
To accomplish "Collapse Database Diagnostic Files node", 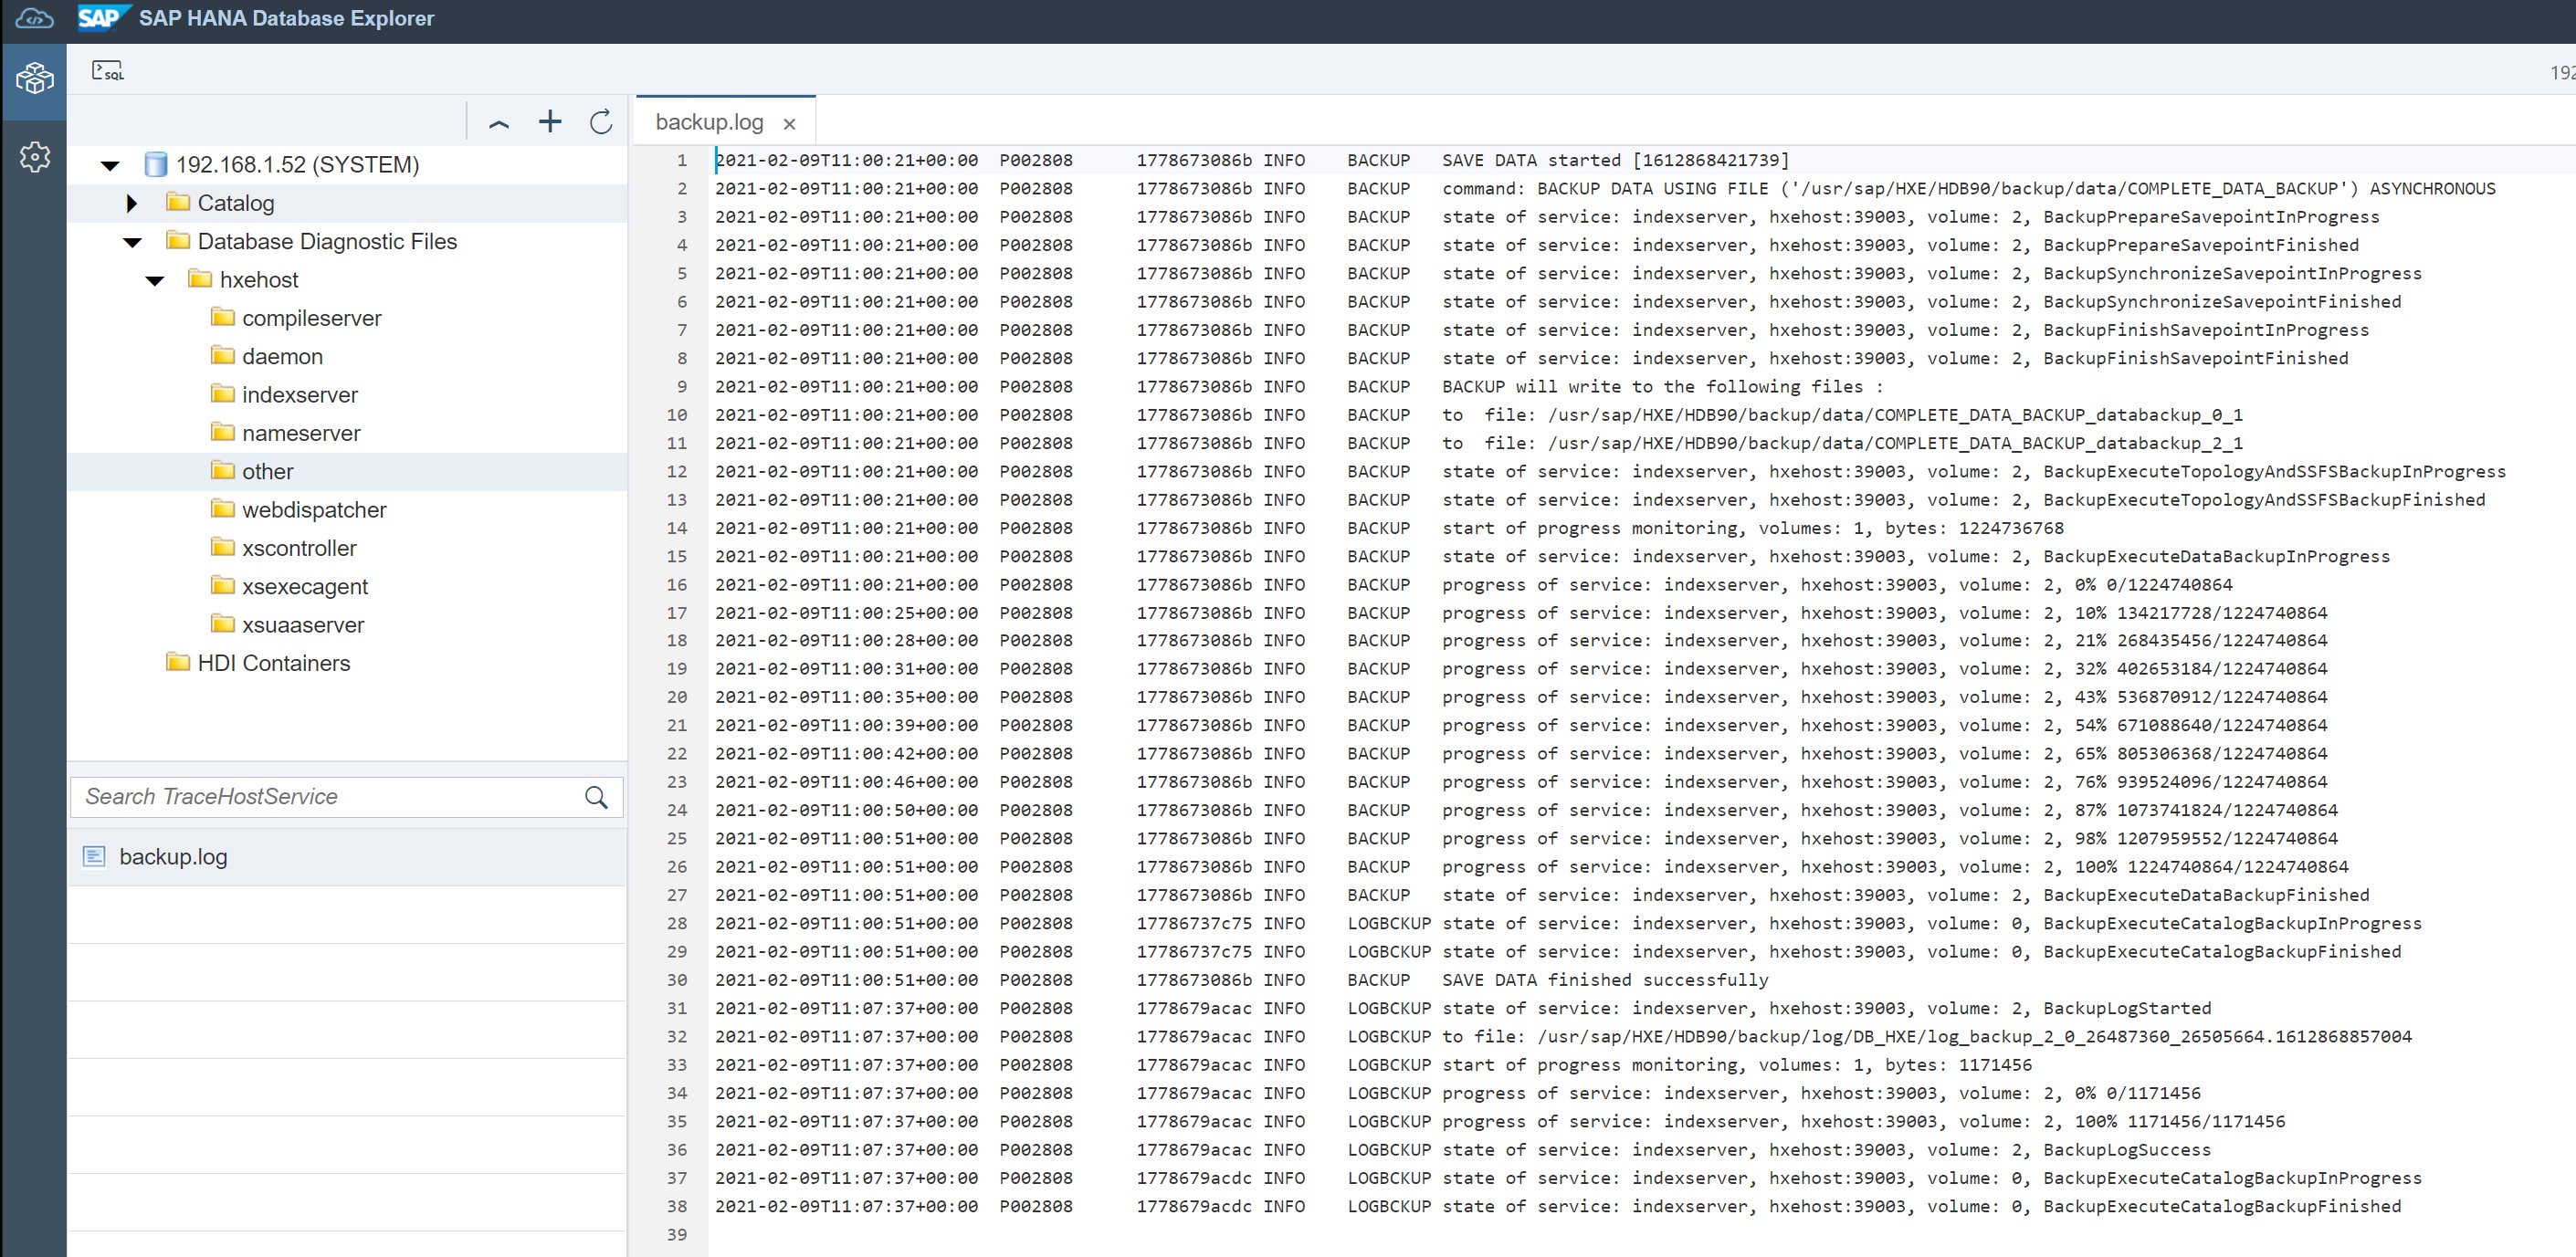I will (132, 243).
